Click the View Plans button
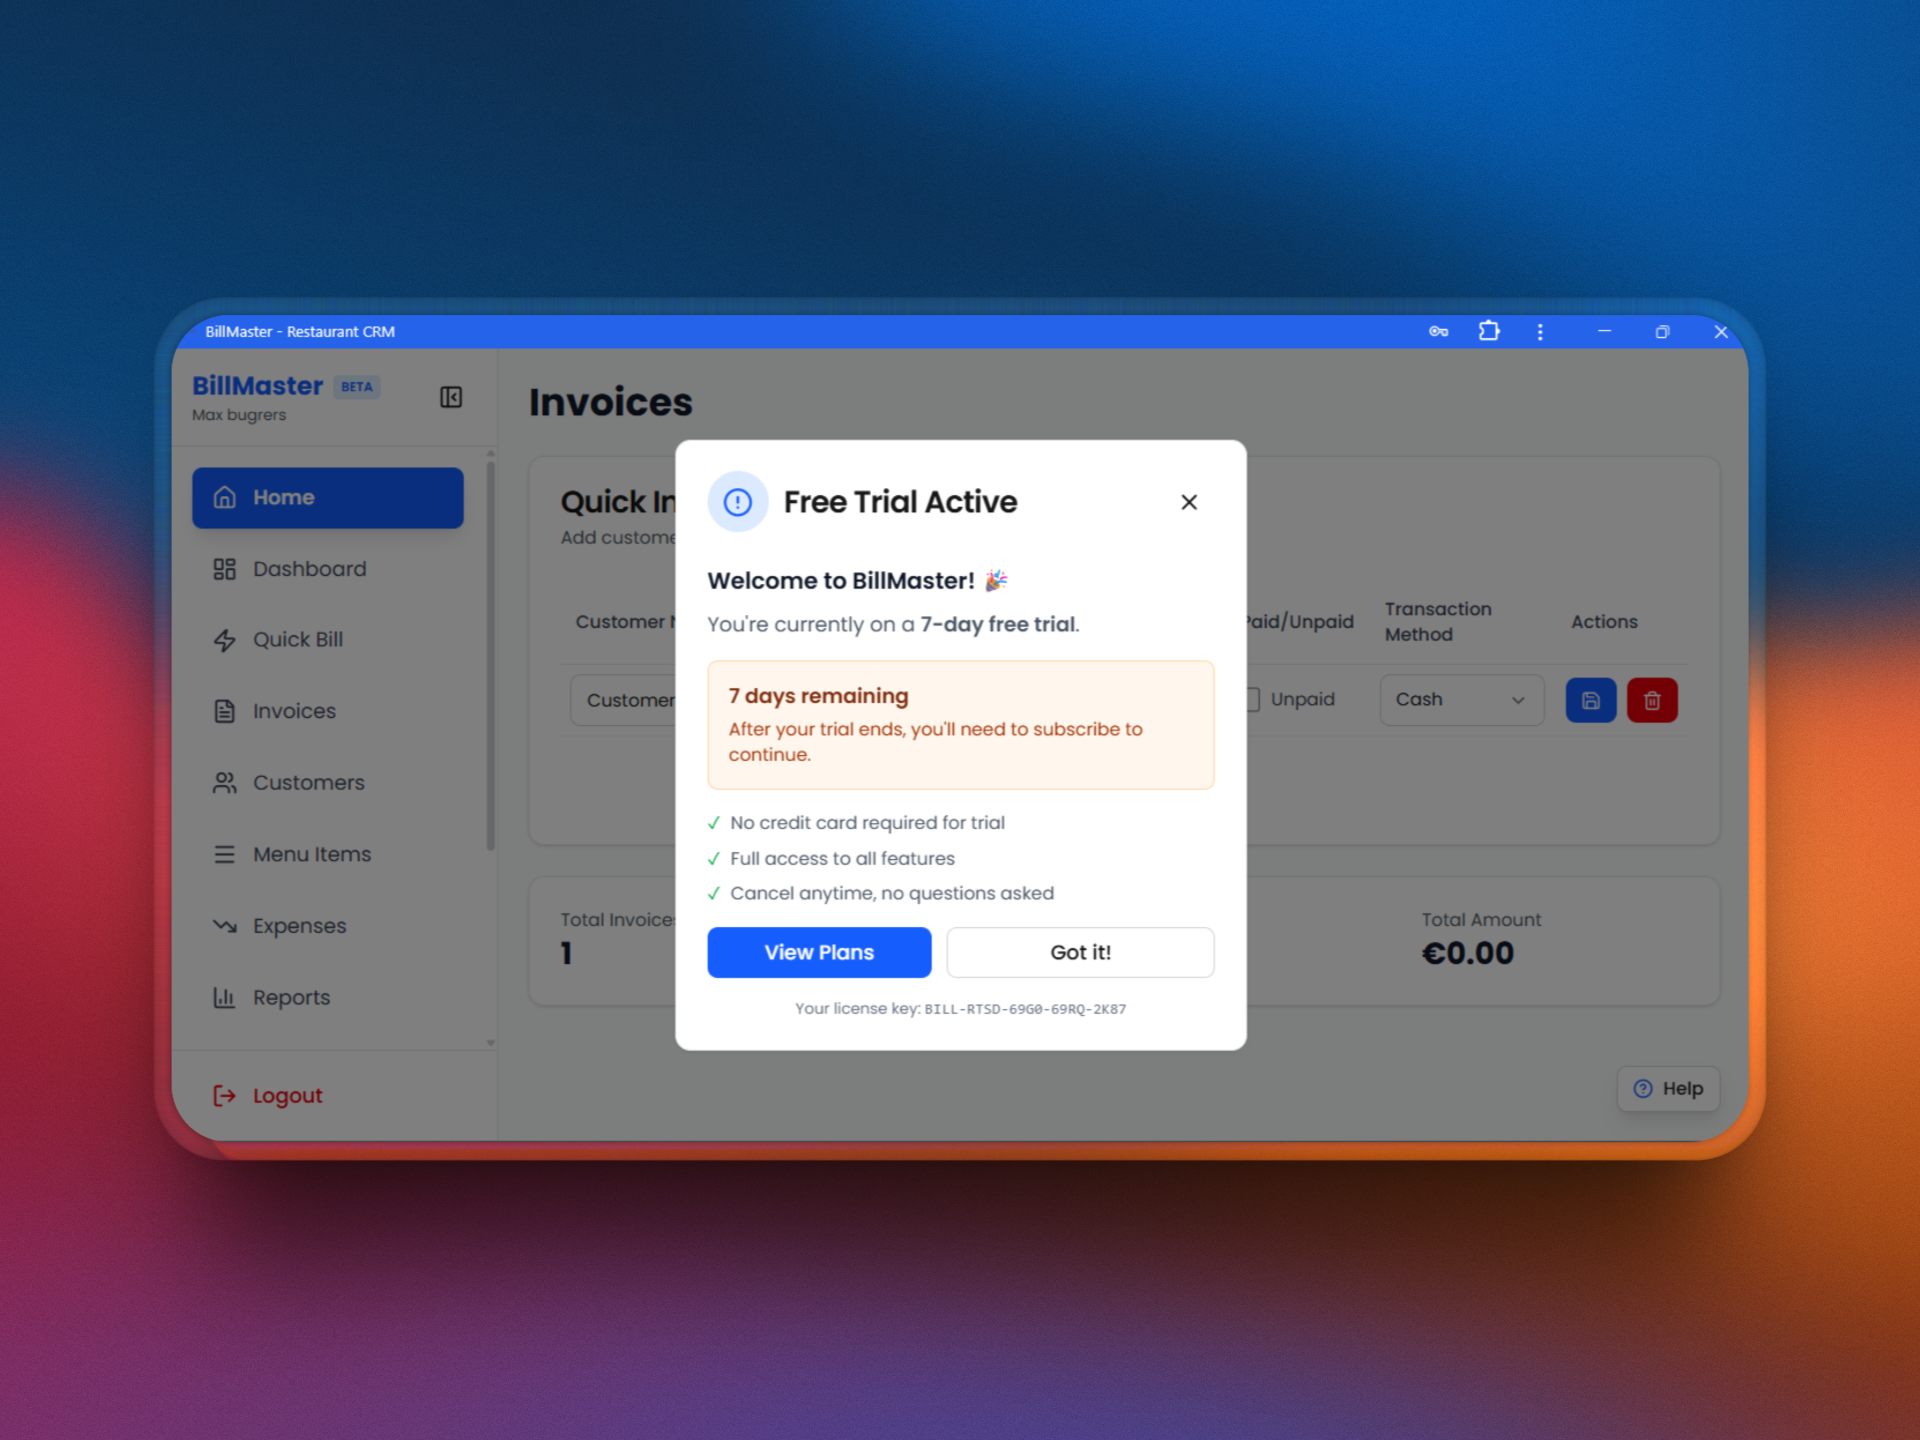The width and height of the screenshot is (1920, 1440). coord(819,952)
